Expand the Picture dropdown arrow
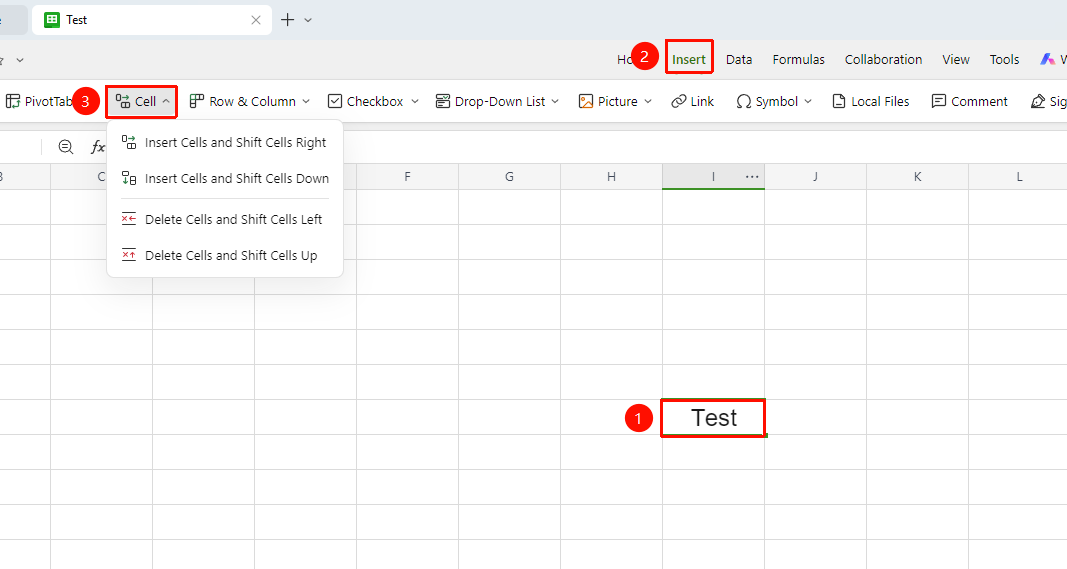The height and width of the screenshot is (569, 1067). click(648, 101)
